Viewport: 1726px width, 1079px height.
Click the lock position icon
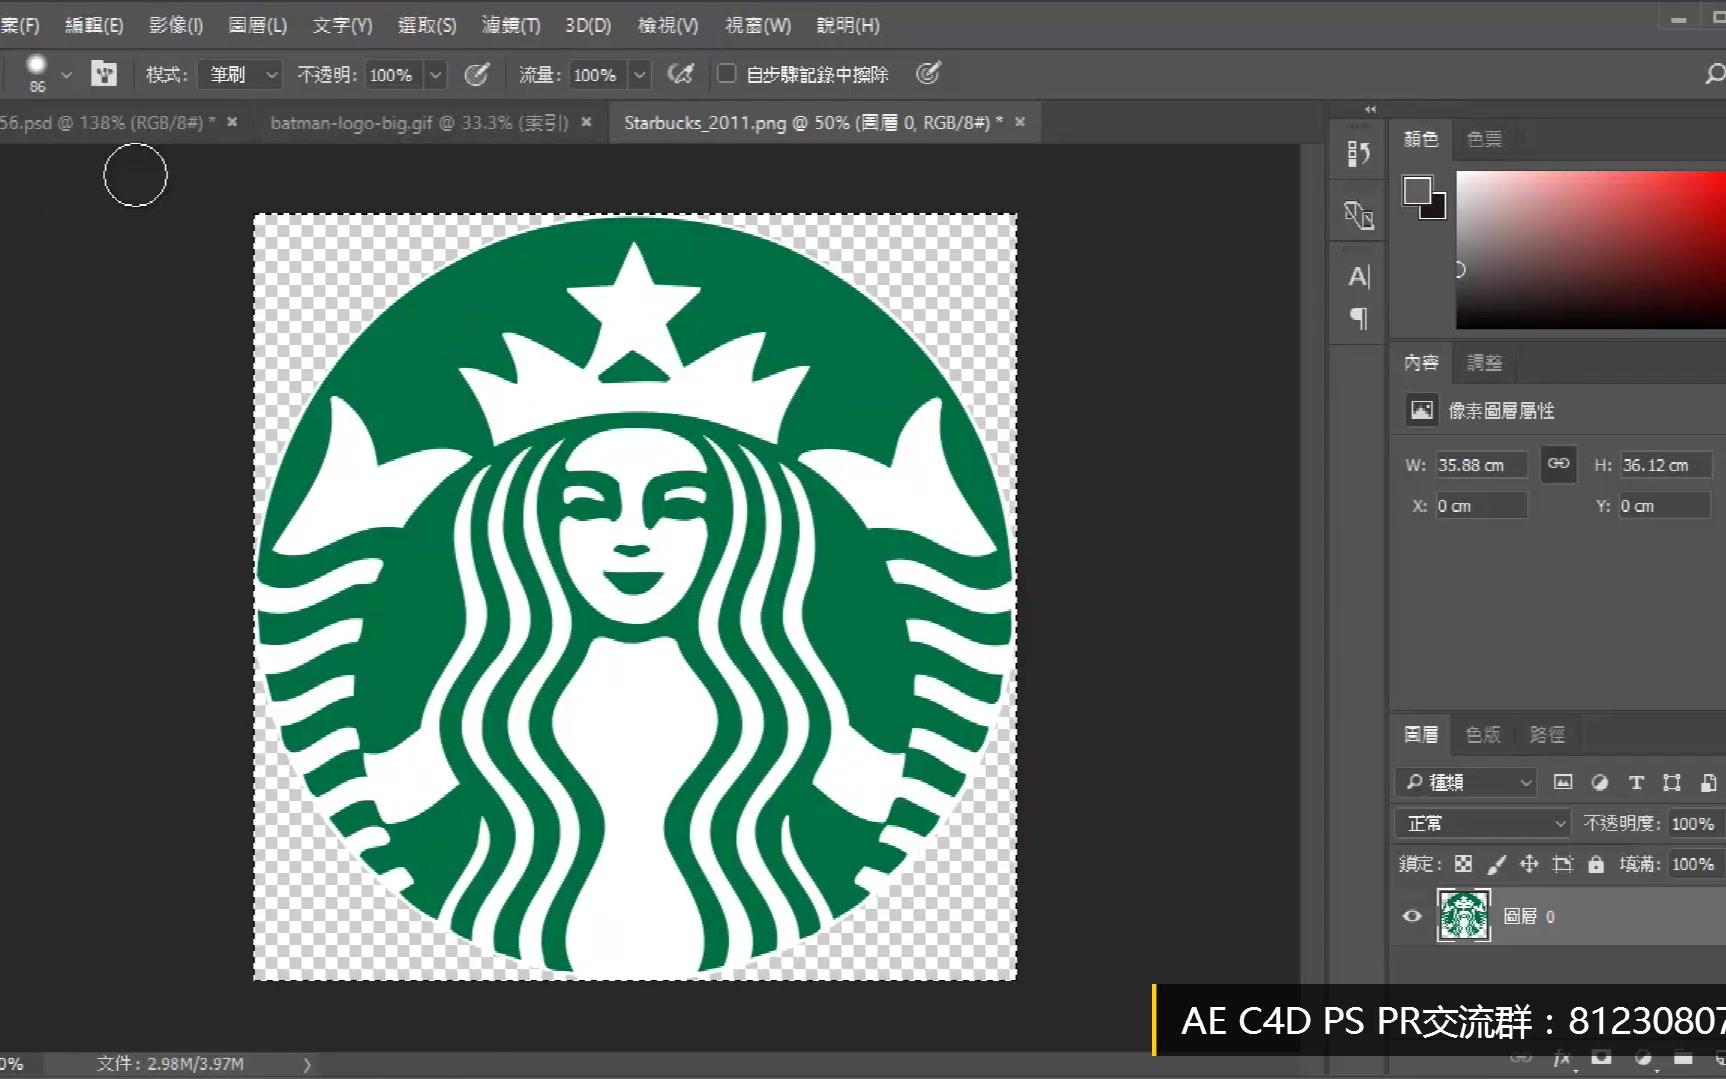click(1529, 864)
